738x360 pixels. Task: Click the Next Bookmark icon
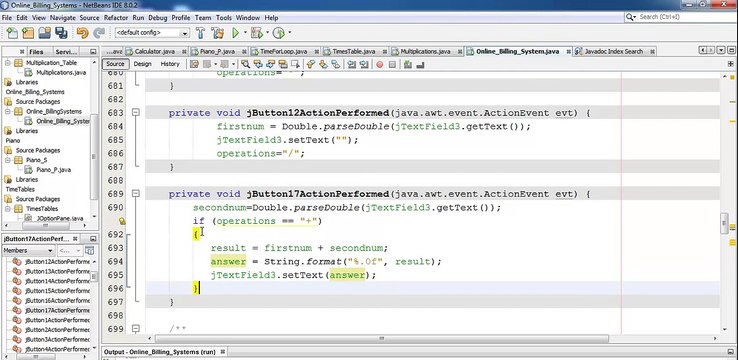coord(323,64)
